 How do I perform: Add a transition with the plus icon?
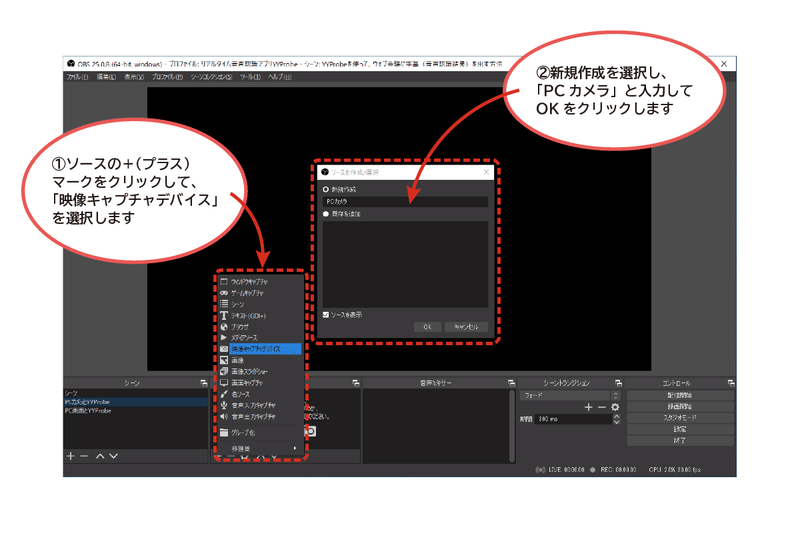click(x=588, y=407)
